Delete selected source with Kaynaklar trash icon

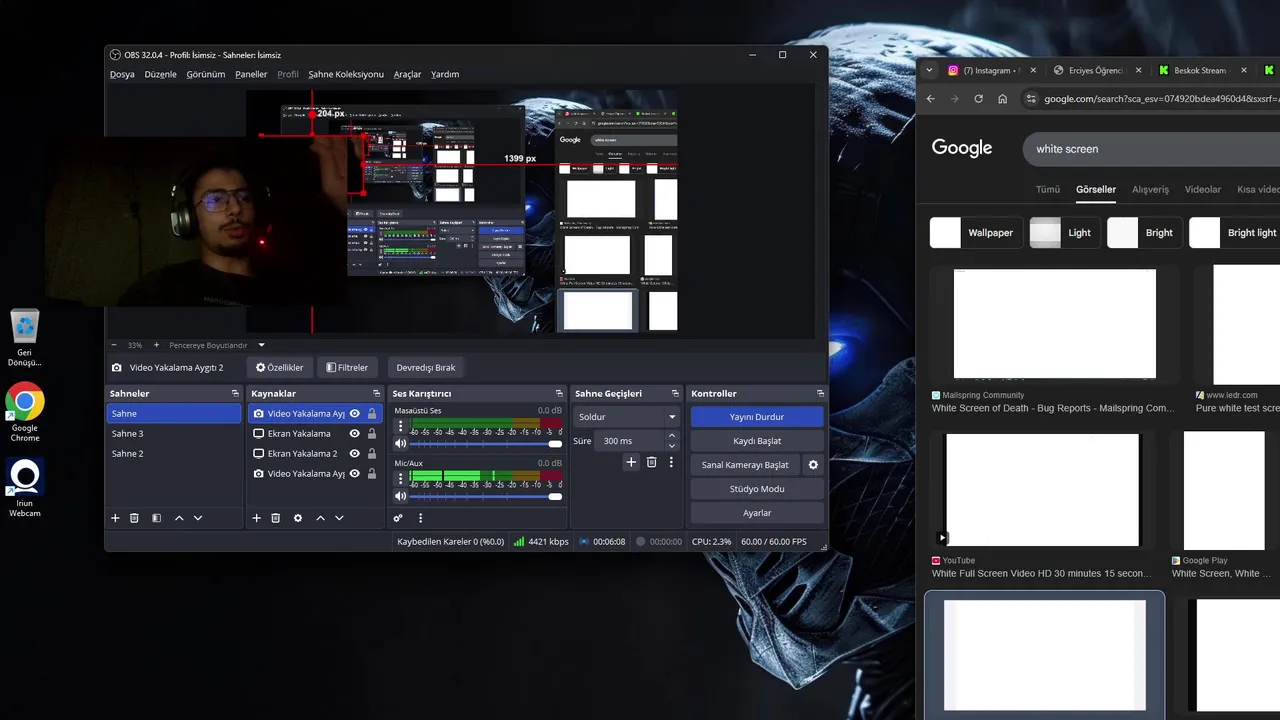[x=275, y=518]
